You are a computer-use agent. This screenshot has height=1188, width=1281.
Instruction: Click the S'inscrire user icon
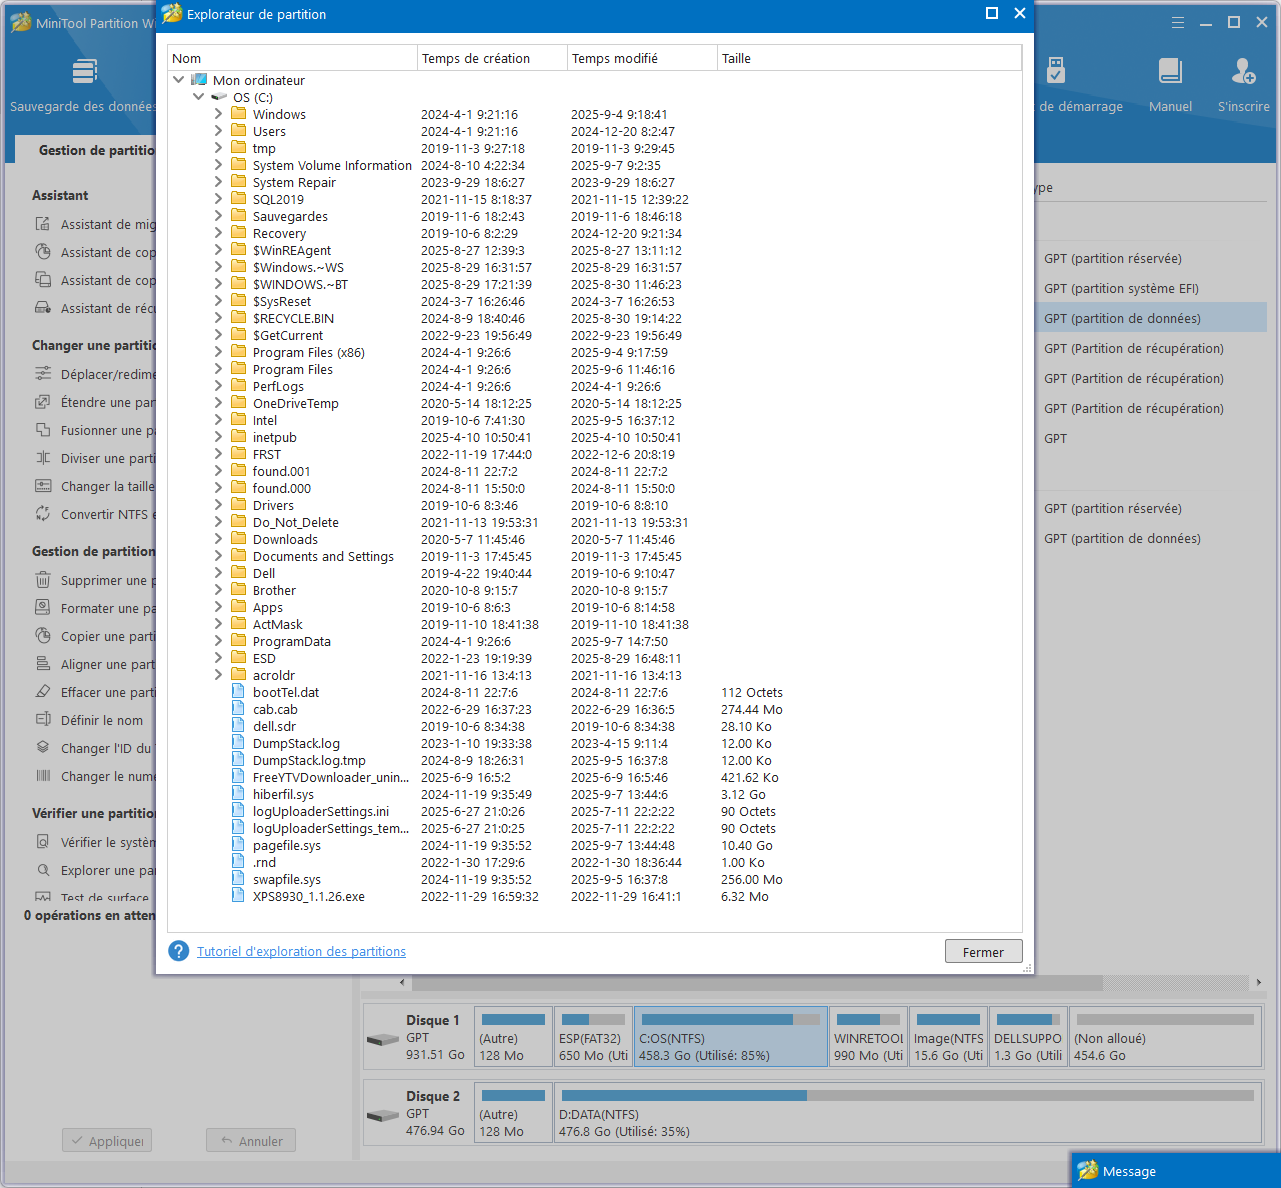[x=1243, y=71]
